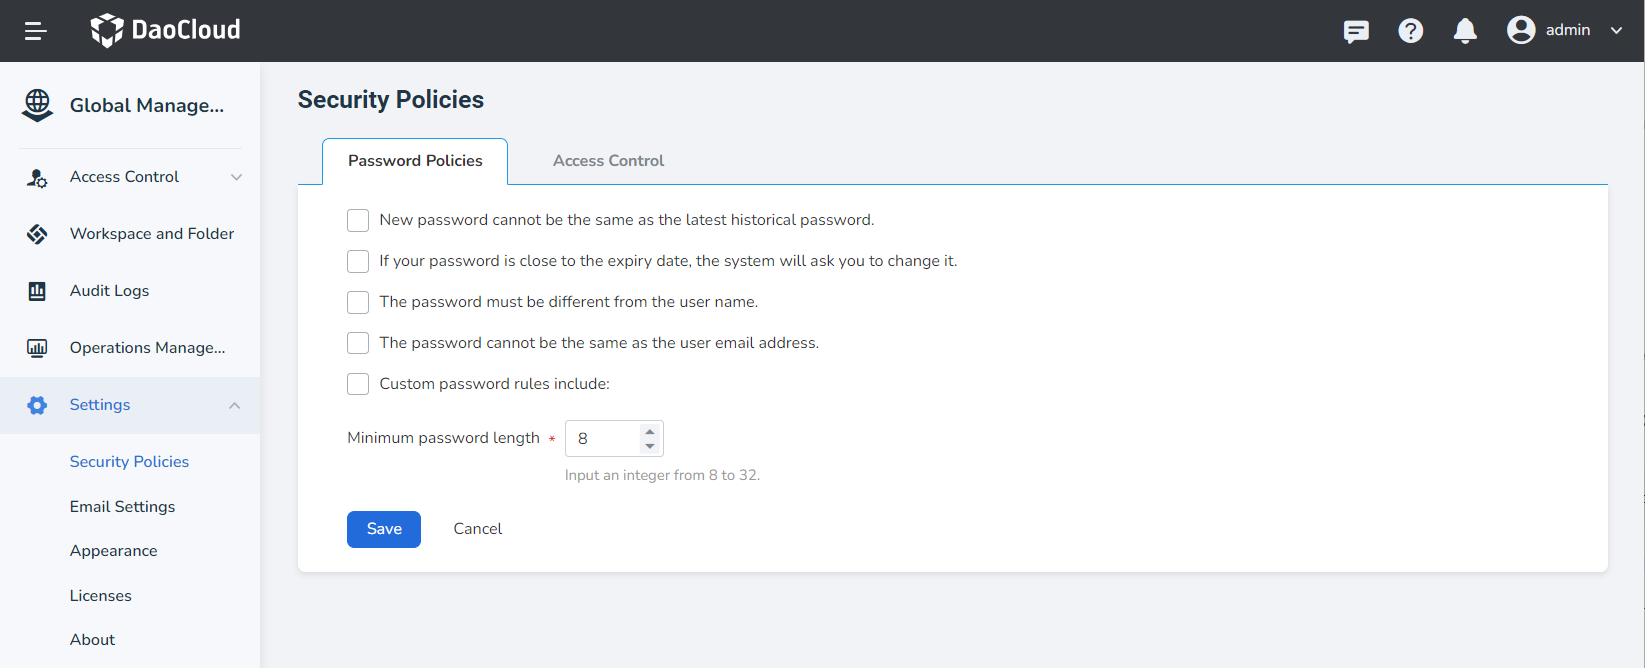Check the password expiry reminder option
Viewport: 1645px width, 668px height.
tap(358, 261)
